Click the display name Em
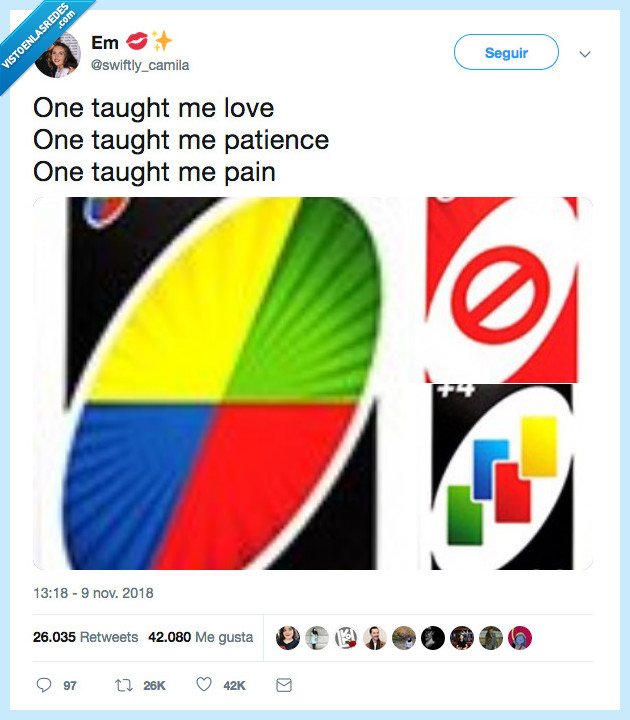Screen dimensions: 630x720 click(x=105, y=43)
